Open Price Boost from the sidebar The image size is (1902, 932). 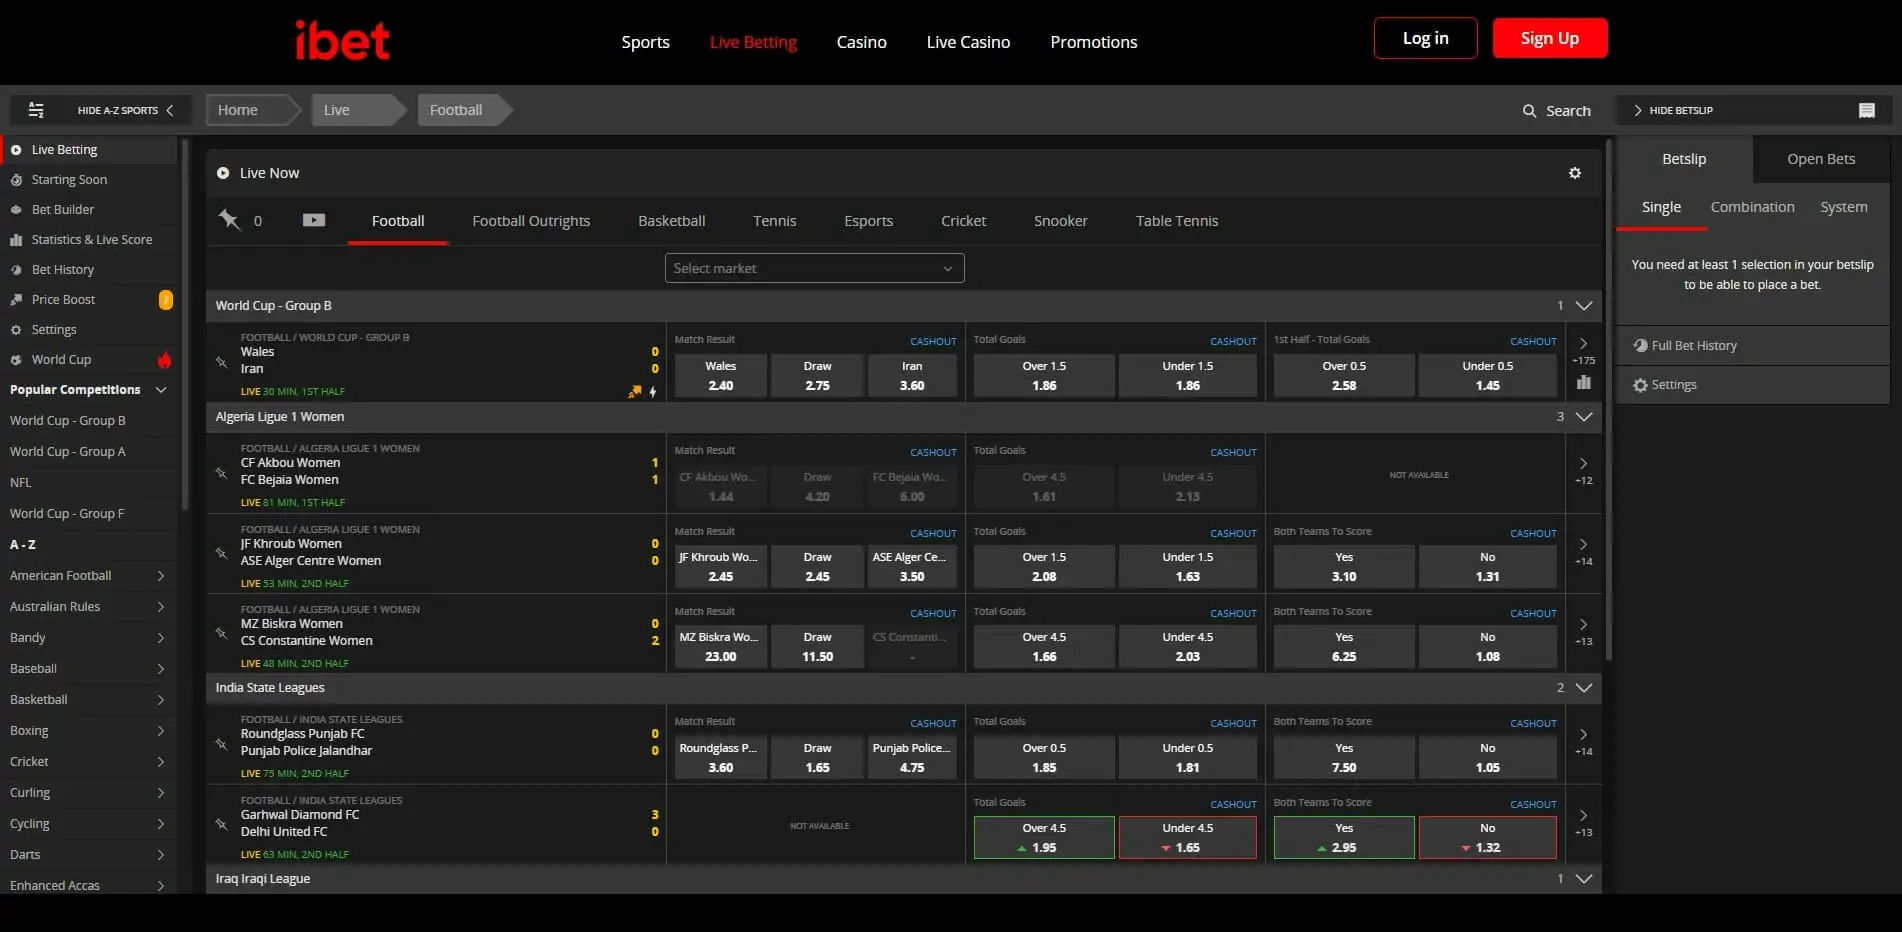(64, 299)
